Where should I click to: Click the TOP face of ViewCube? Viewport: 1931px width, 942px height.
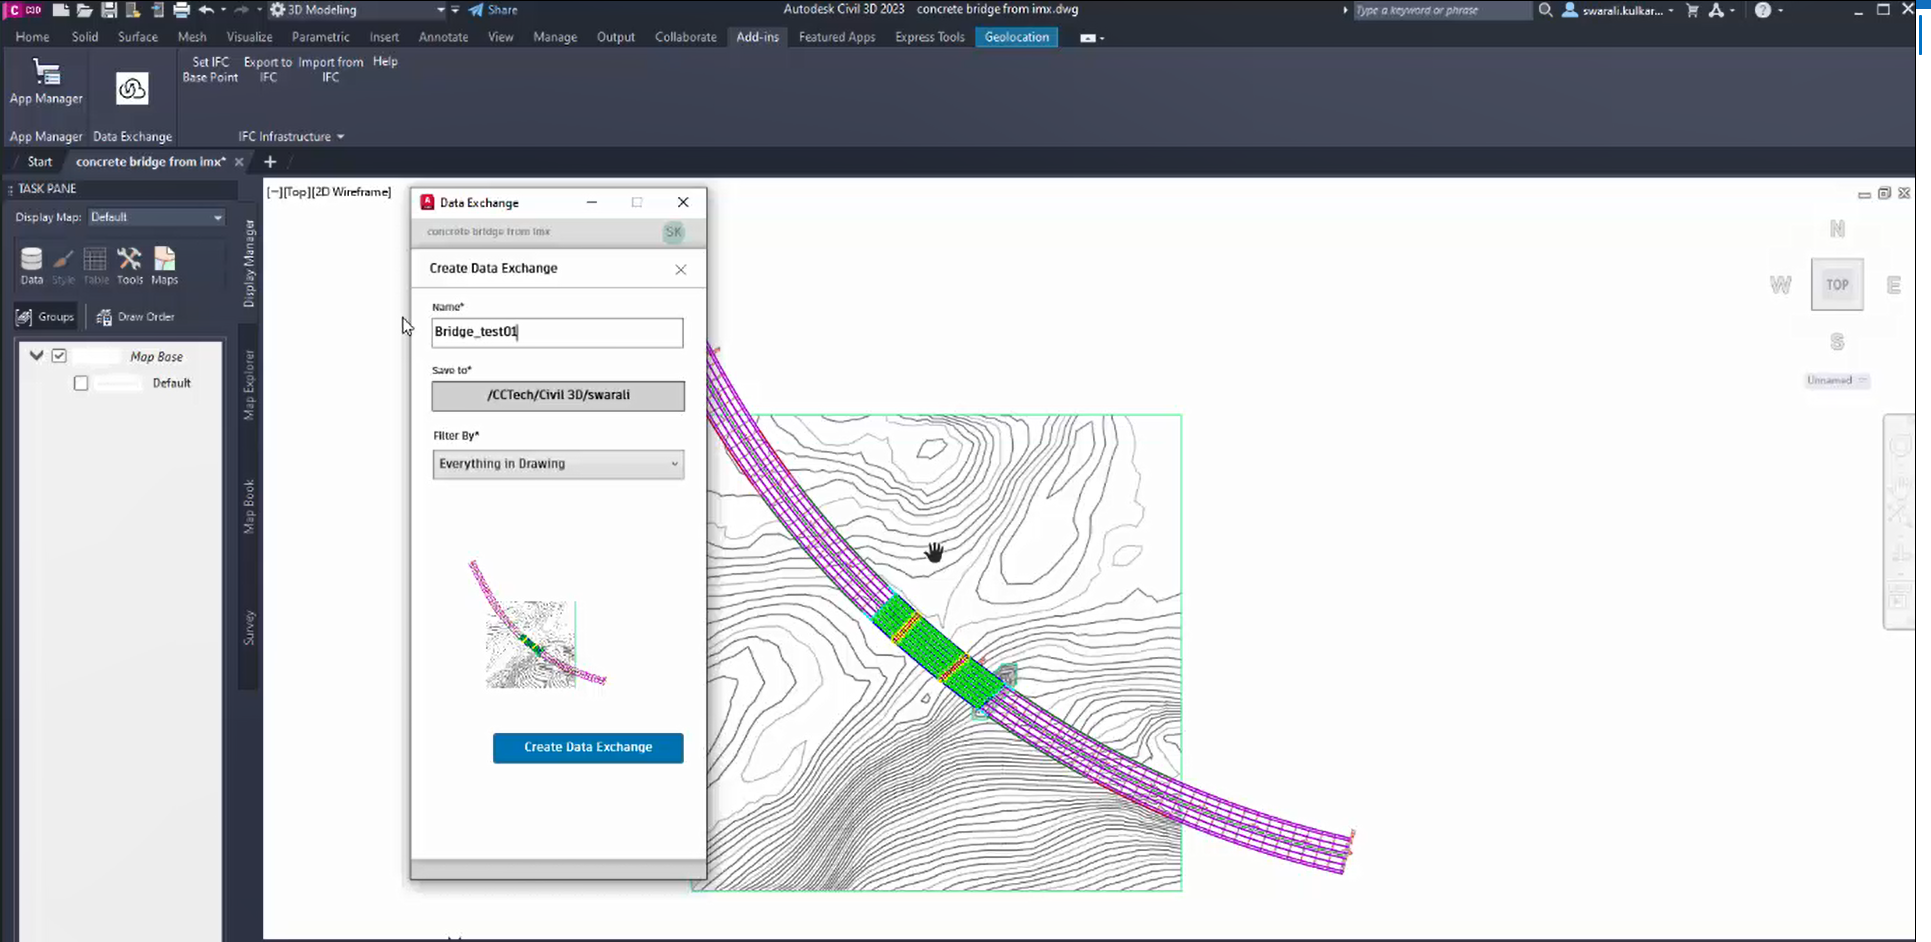(1836, 285)
